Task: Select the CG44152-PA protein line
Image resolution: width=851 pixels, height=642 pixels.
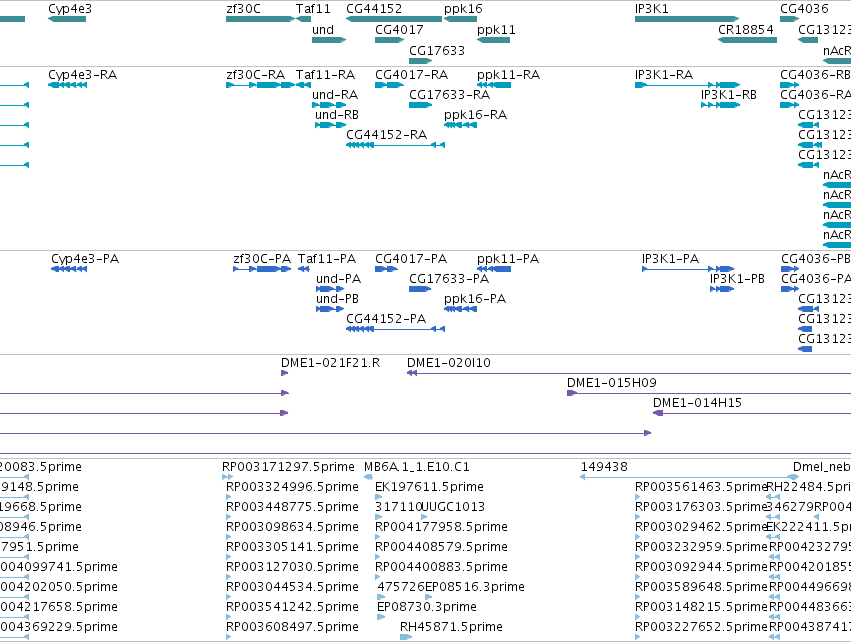Action: 395,329
